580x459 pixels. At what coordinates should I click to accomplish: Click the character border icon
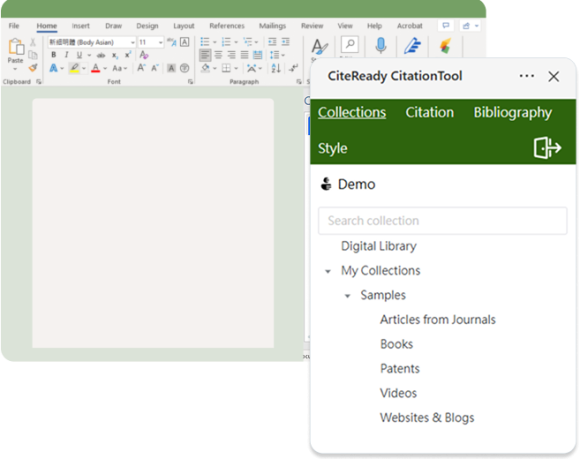click(185, 42)
